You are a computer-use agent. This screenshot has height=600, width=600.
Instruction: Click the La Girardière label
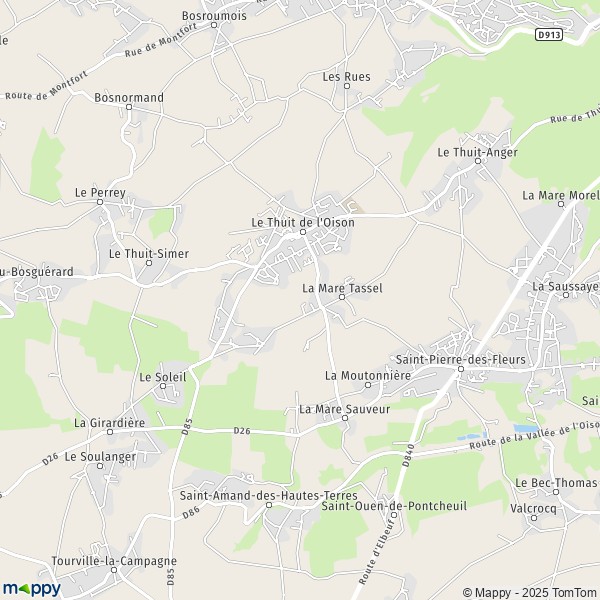click(109, 423)
